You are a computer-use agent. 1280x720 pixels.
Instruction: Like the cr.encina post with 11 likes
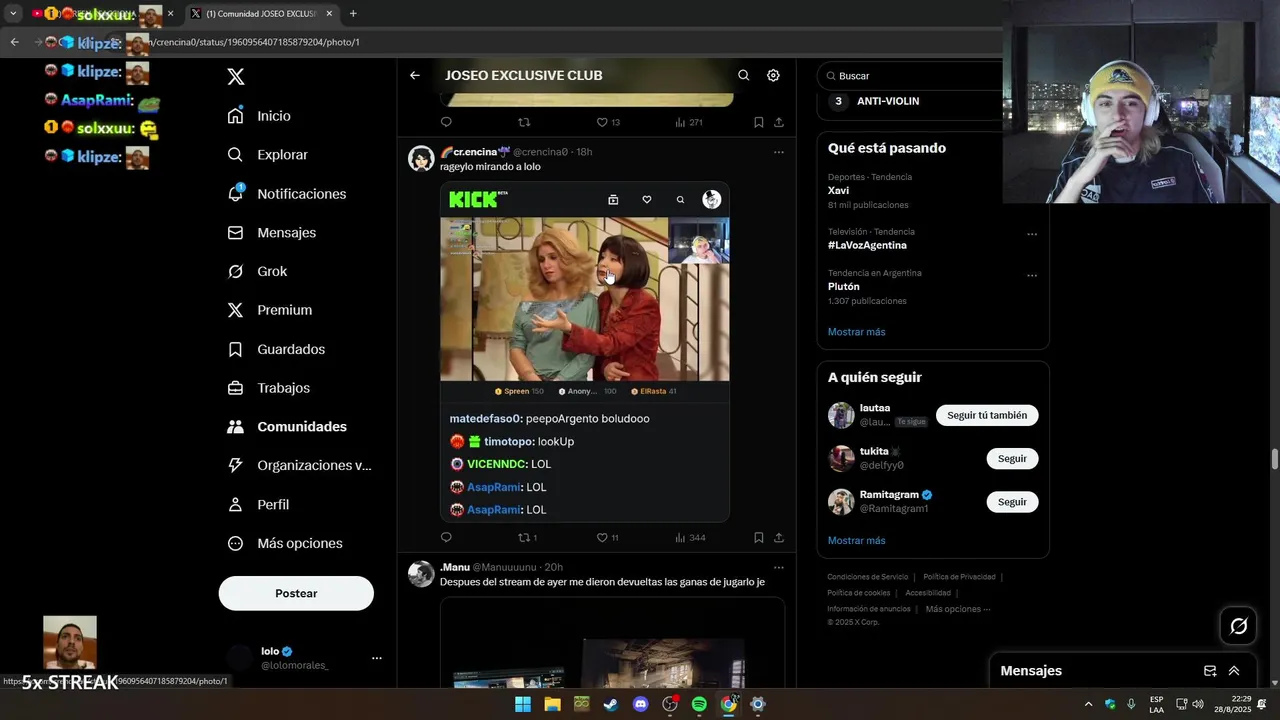[607, 538]
